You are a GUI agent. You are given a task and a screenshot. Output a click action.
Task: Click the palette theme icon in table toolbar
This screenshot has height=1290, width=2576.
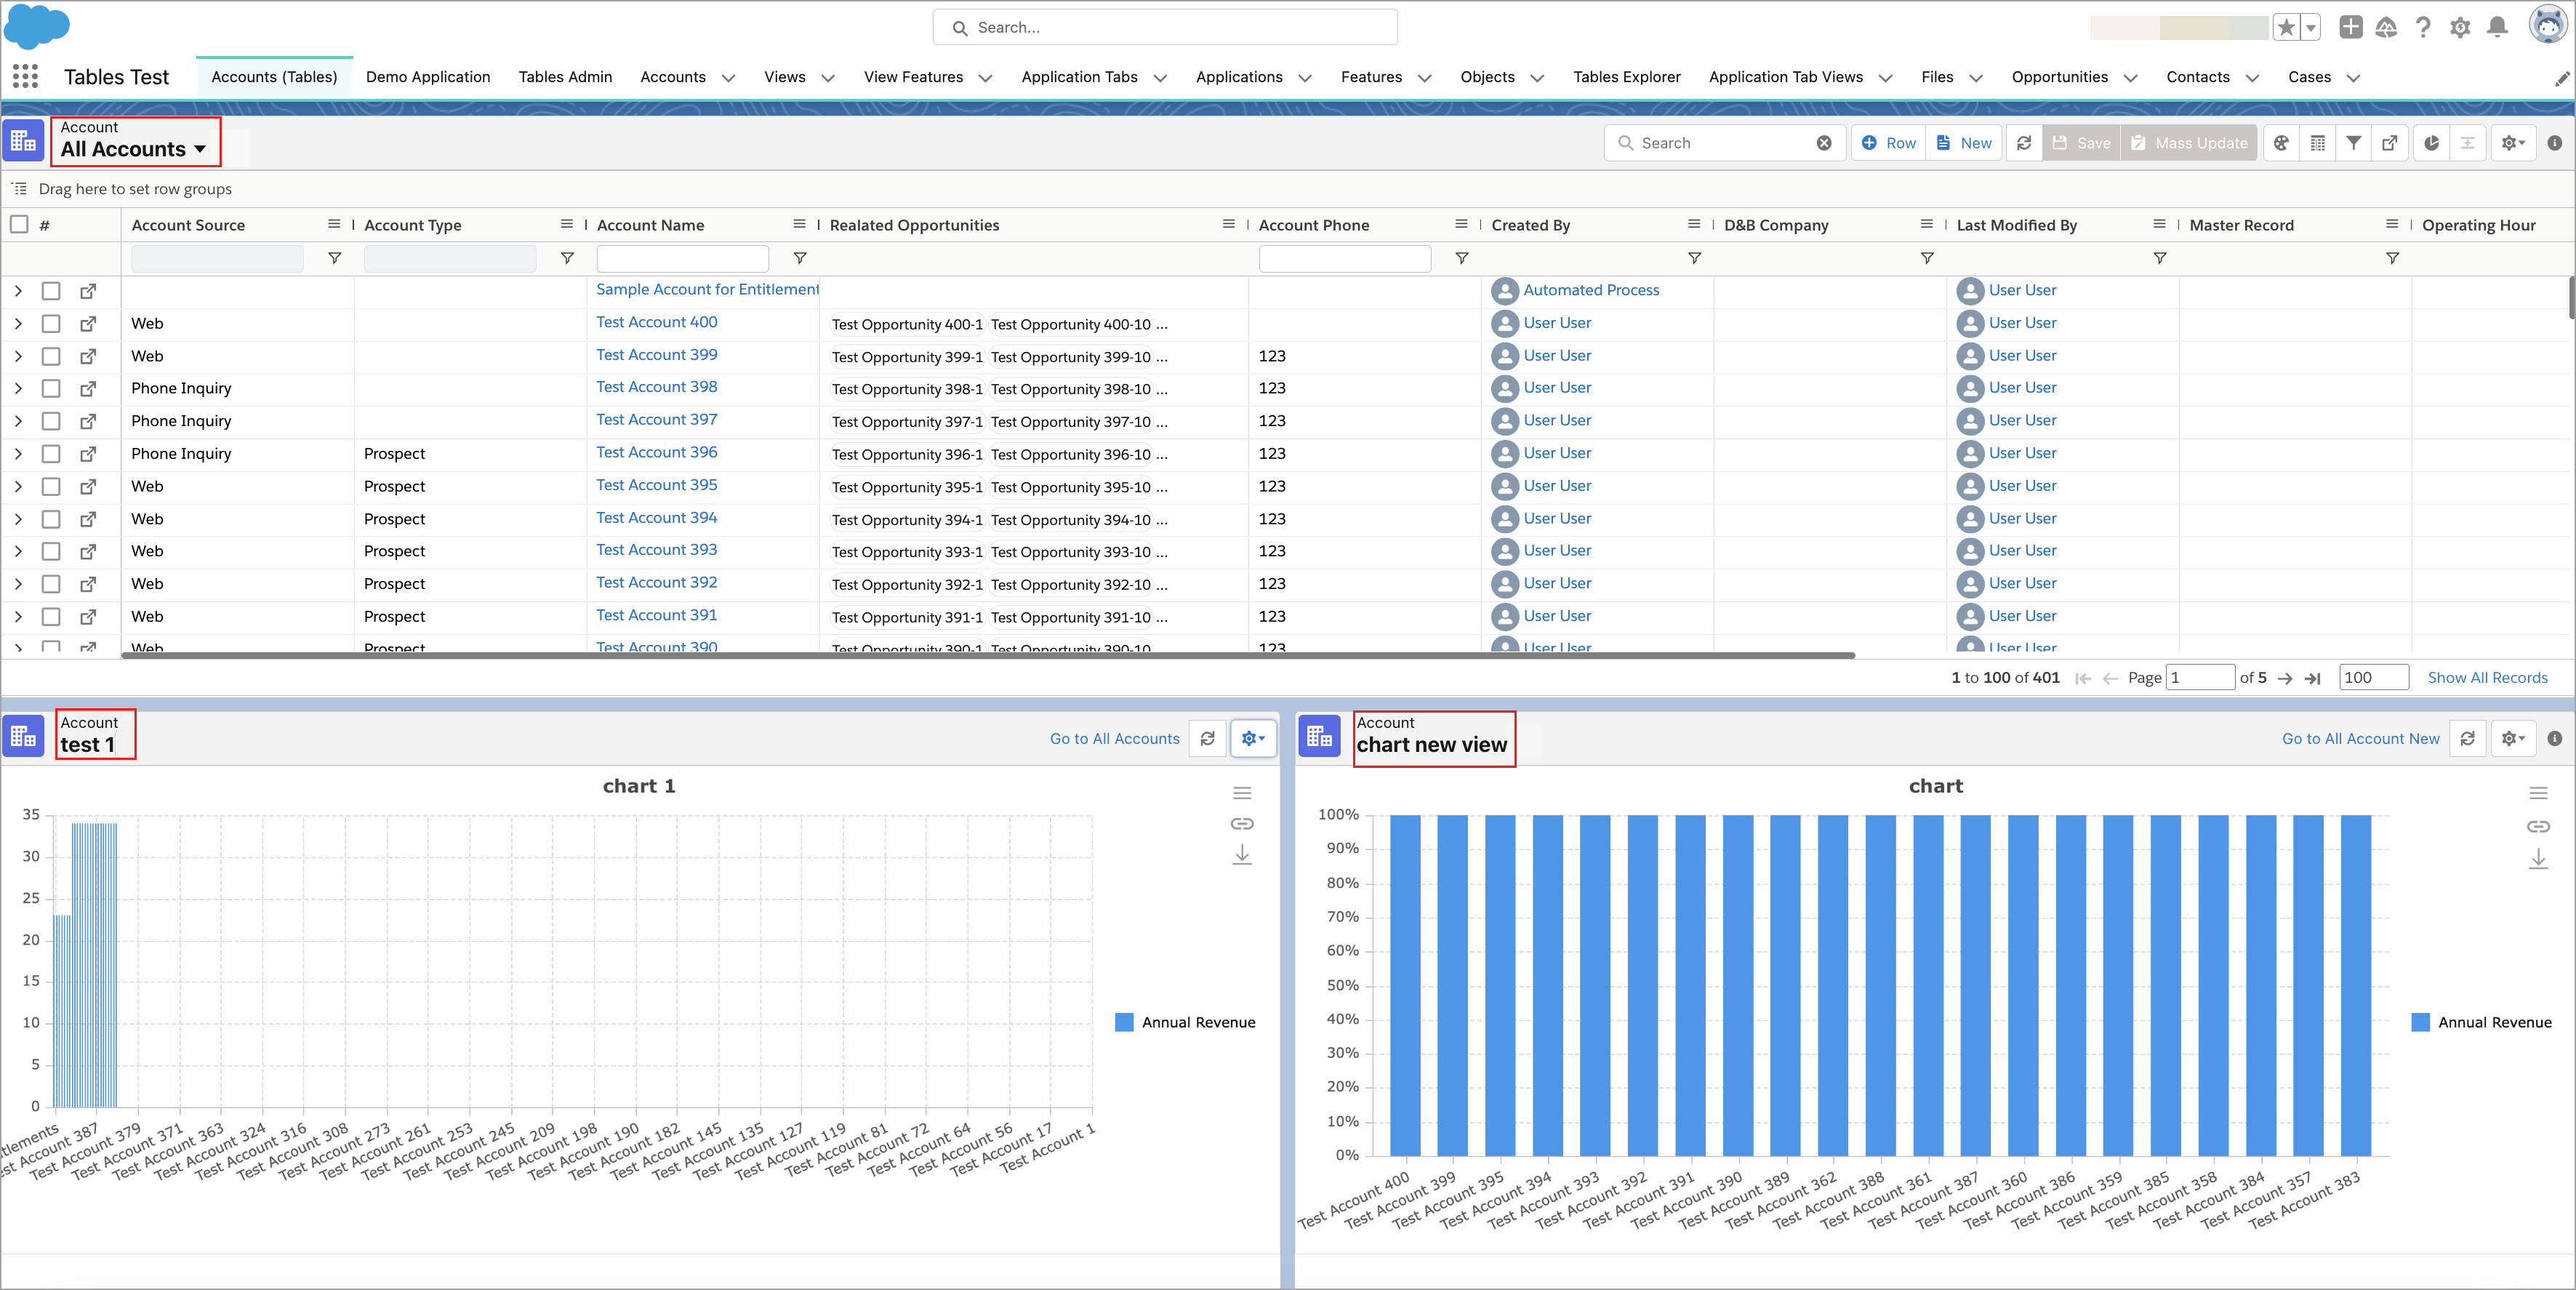coord(2281,143)
